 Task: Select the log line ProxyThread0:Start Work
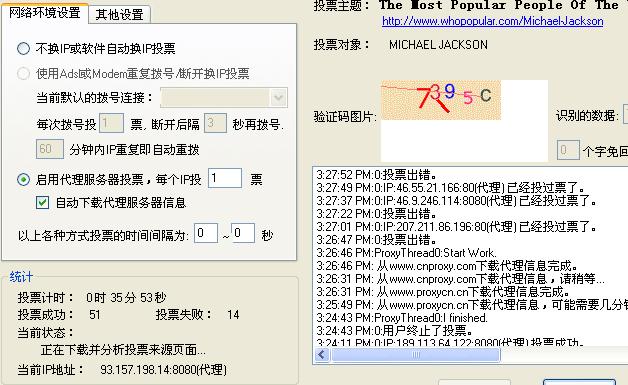(406, 253)
